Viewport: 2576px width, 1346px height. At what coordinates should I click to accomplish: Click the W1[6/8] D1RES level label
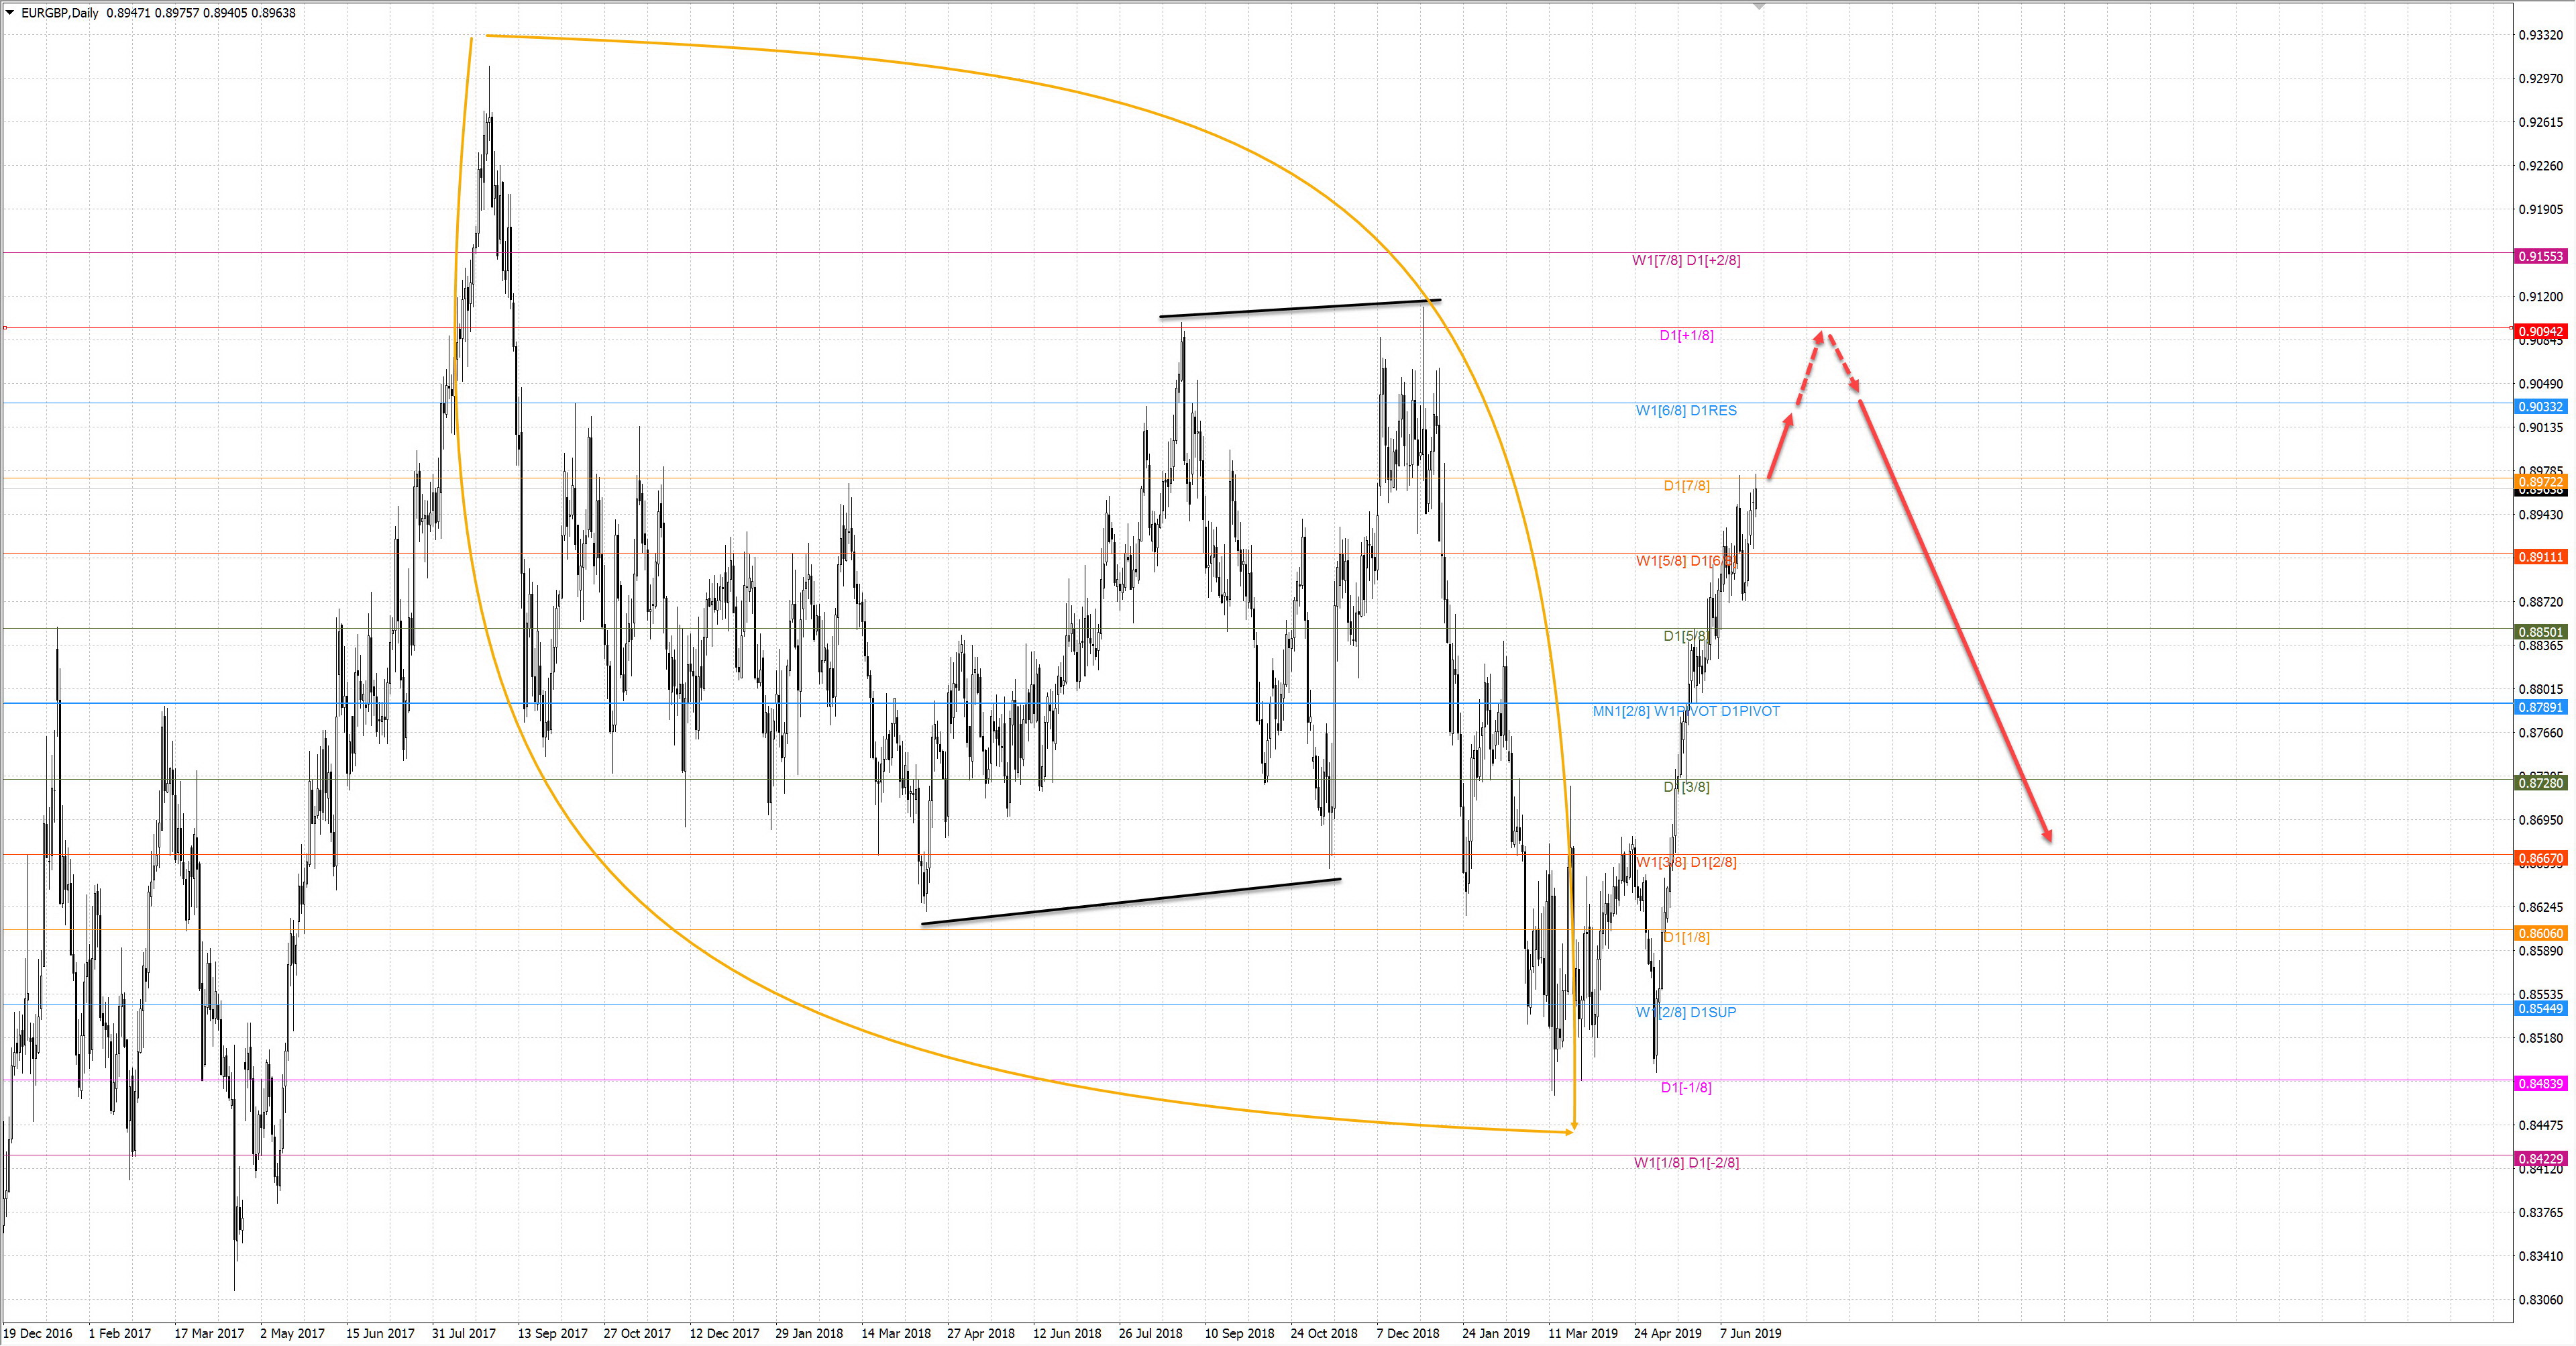(x=1686, y=410)
